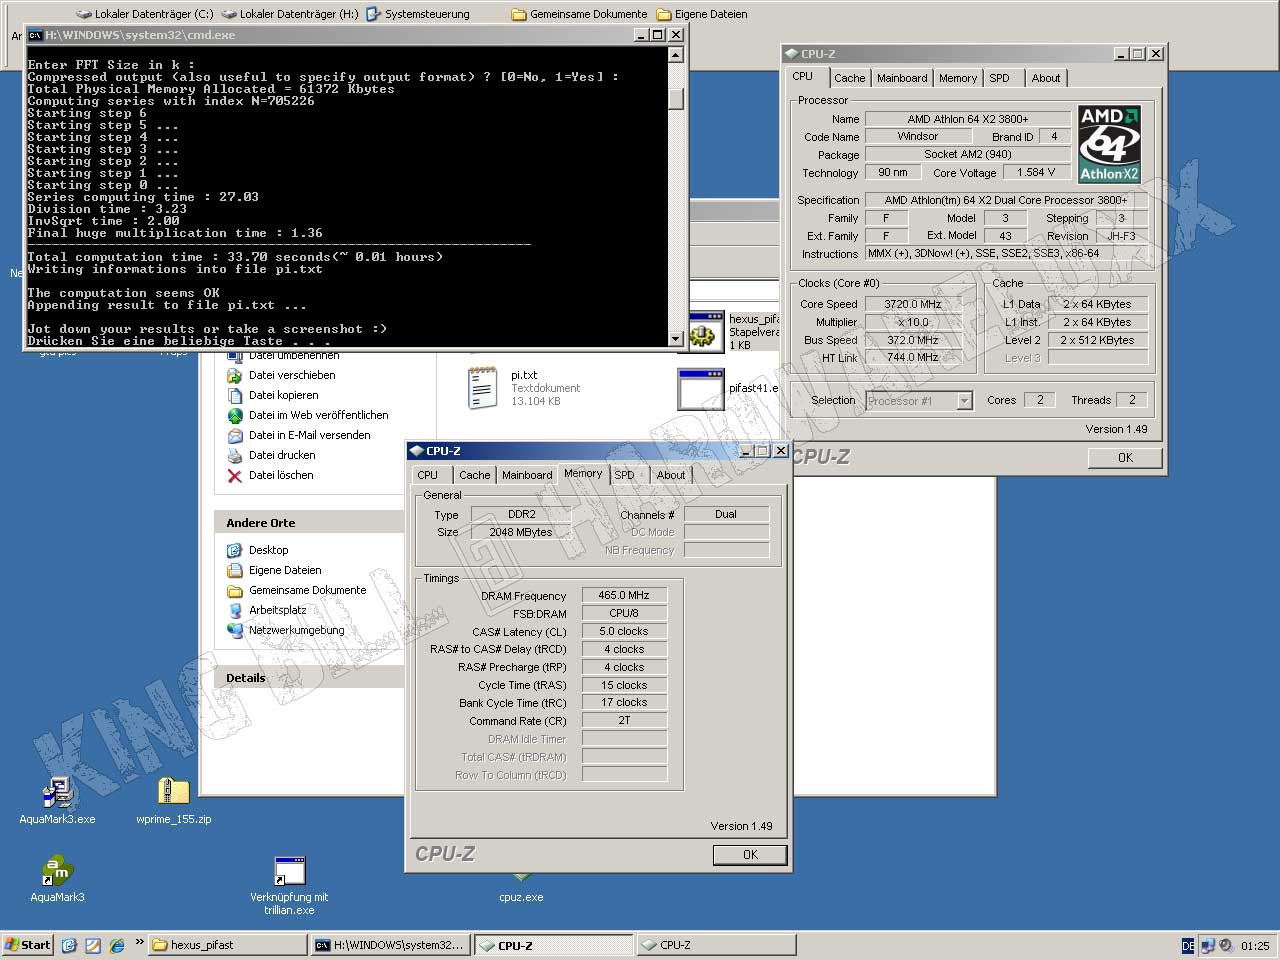Expand the quick launch chevron on taskbar
This screenshot has width=1280, height=960.
[x=139, y=942]
